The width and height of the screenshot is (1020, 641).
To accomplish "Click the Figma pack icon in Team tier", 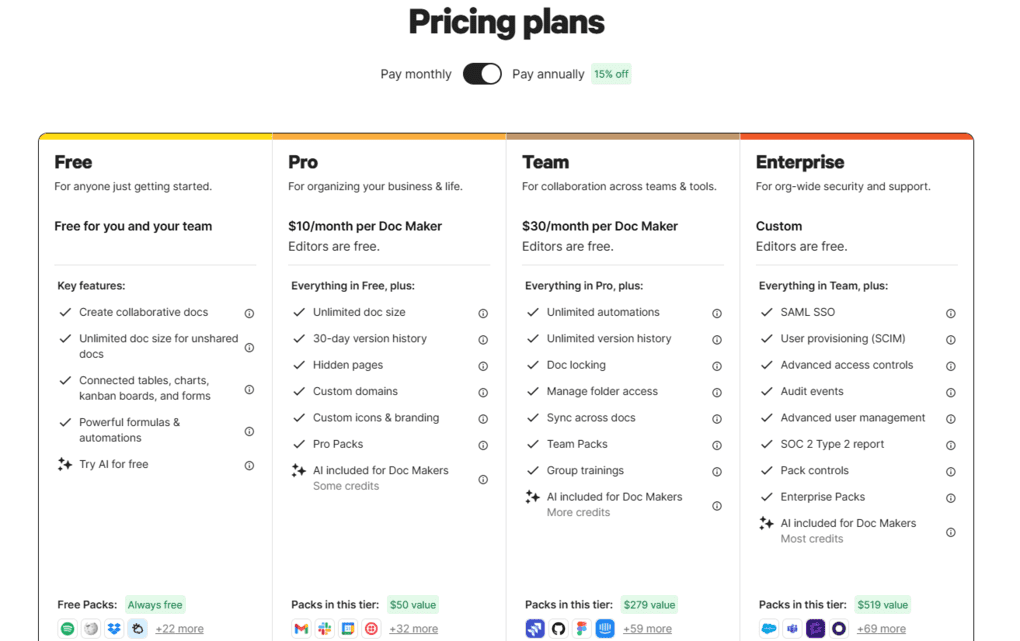I will (x=582, y=628).
